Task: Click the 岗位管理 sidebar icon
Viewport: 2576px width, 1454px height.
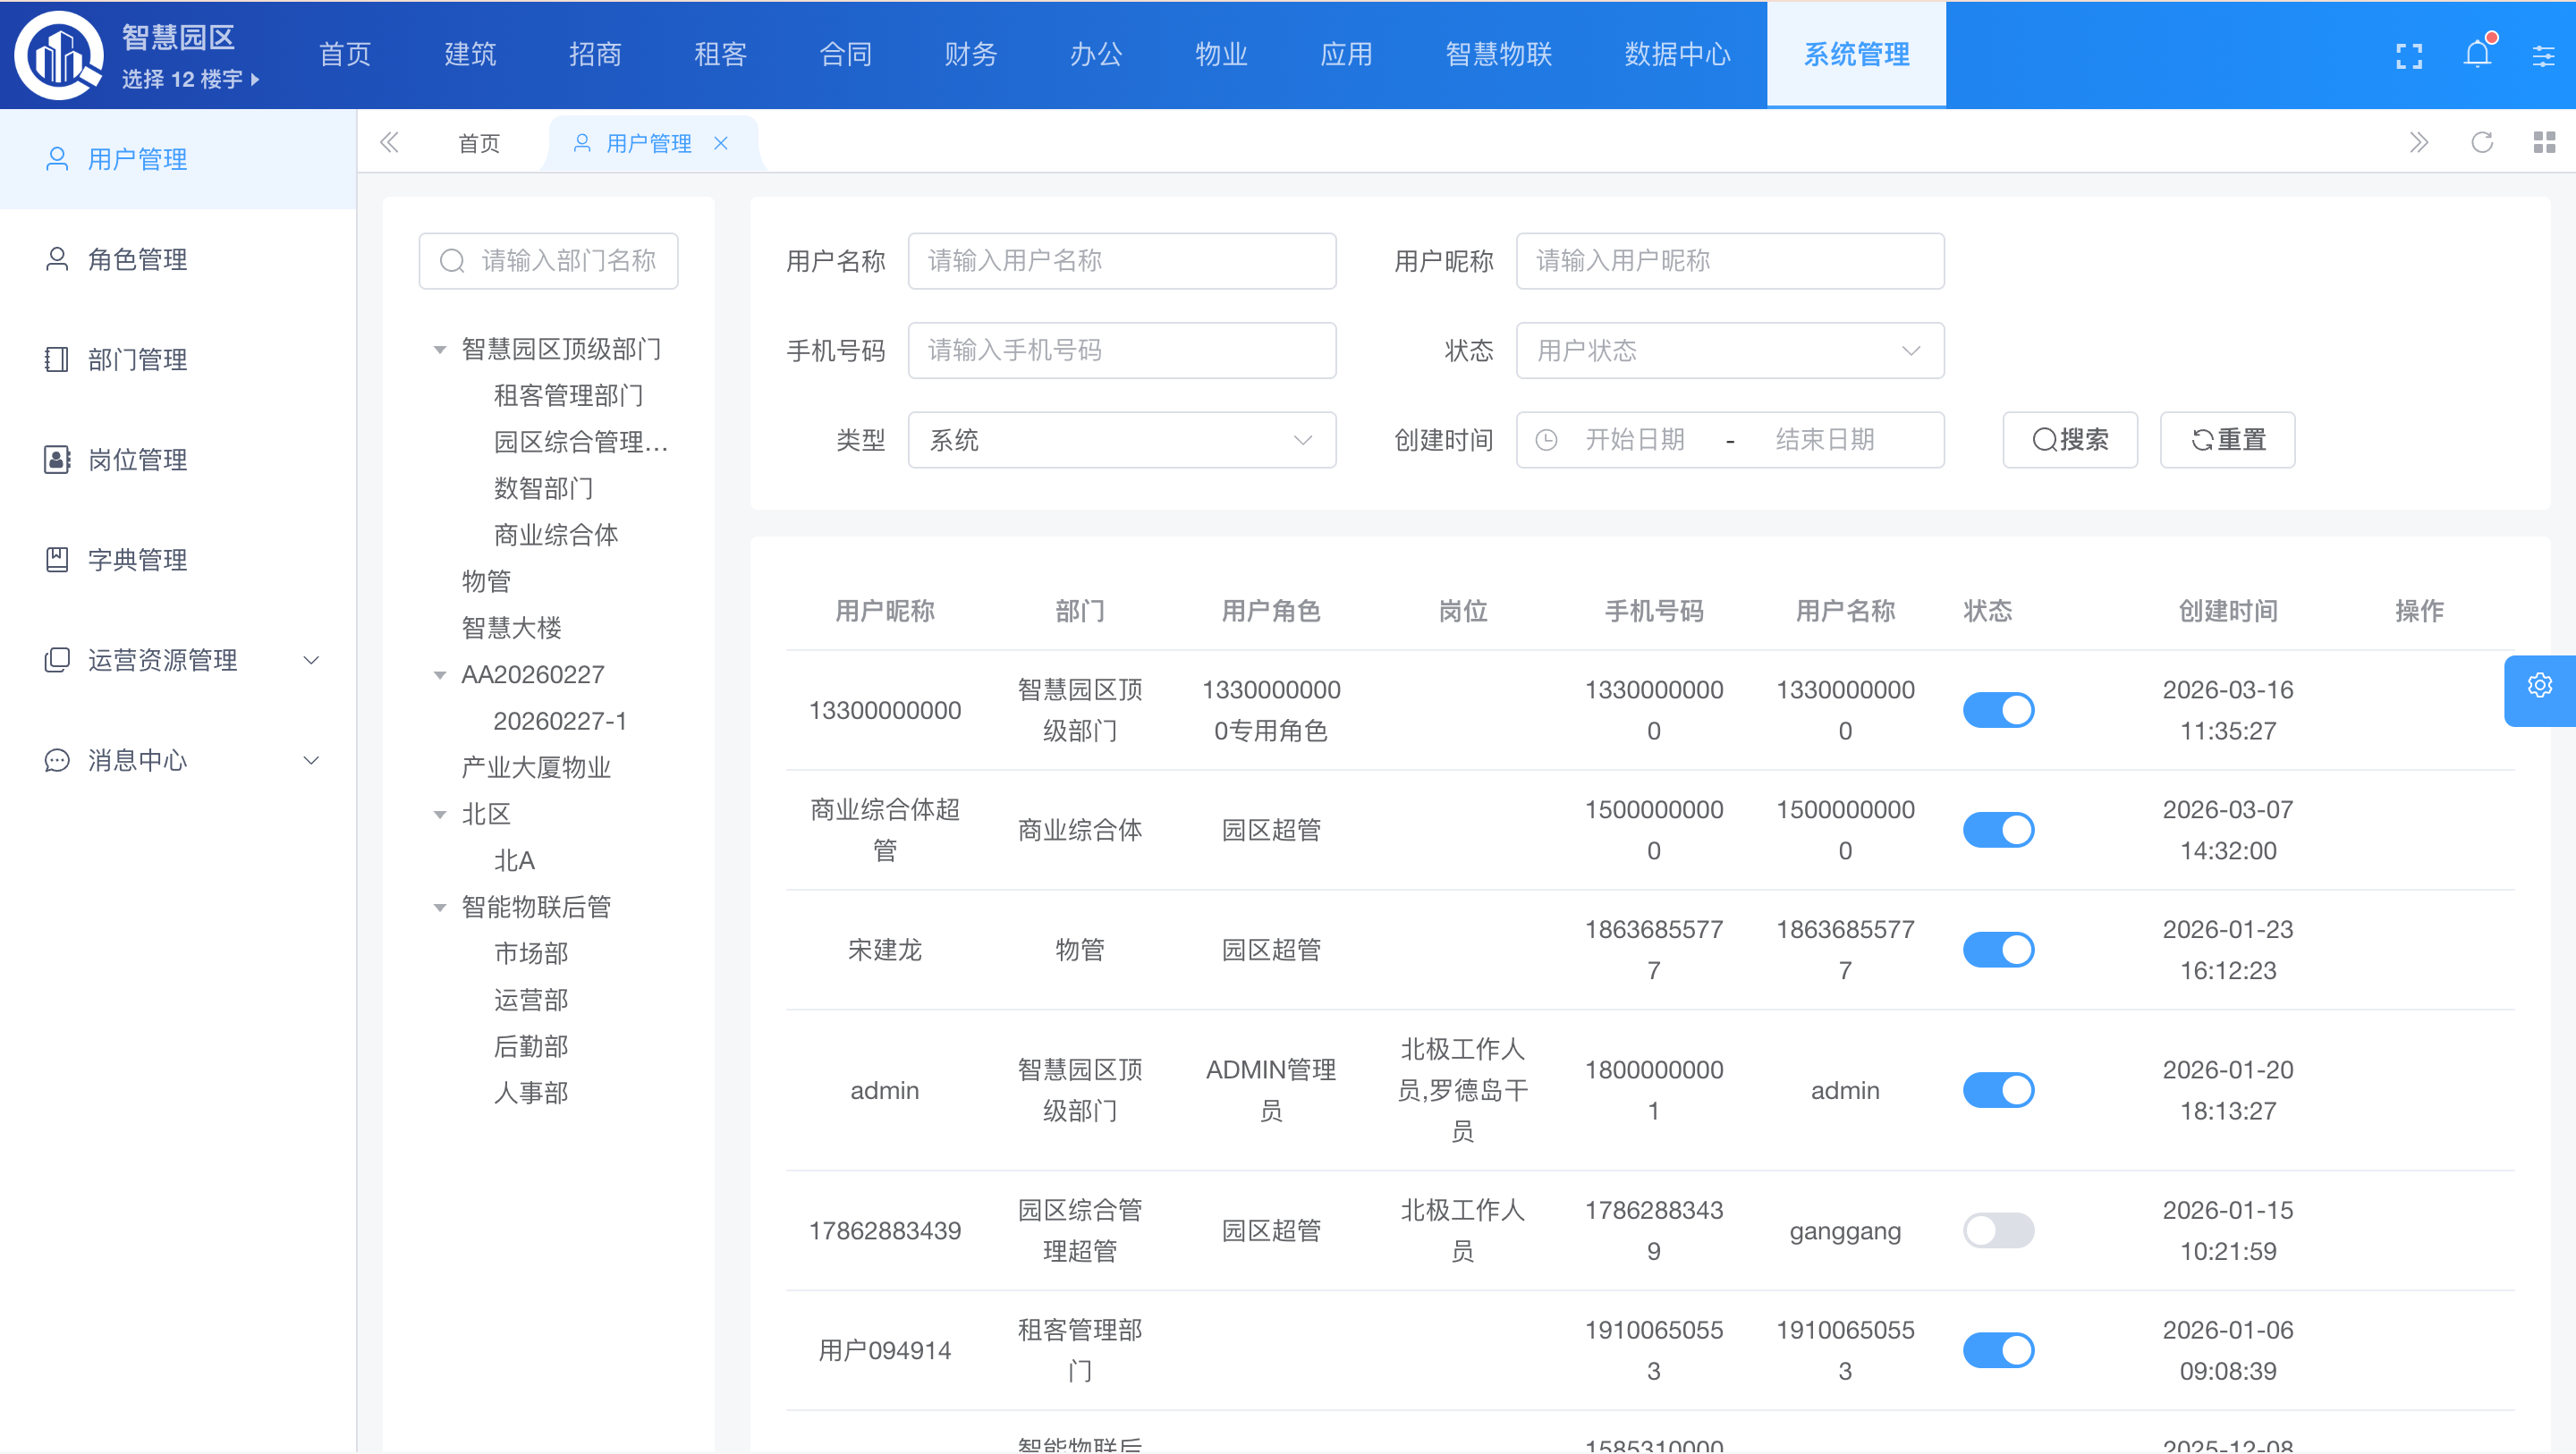Action: click(57, 460)
